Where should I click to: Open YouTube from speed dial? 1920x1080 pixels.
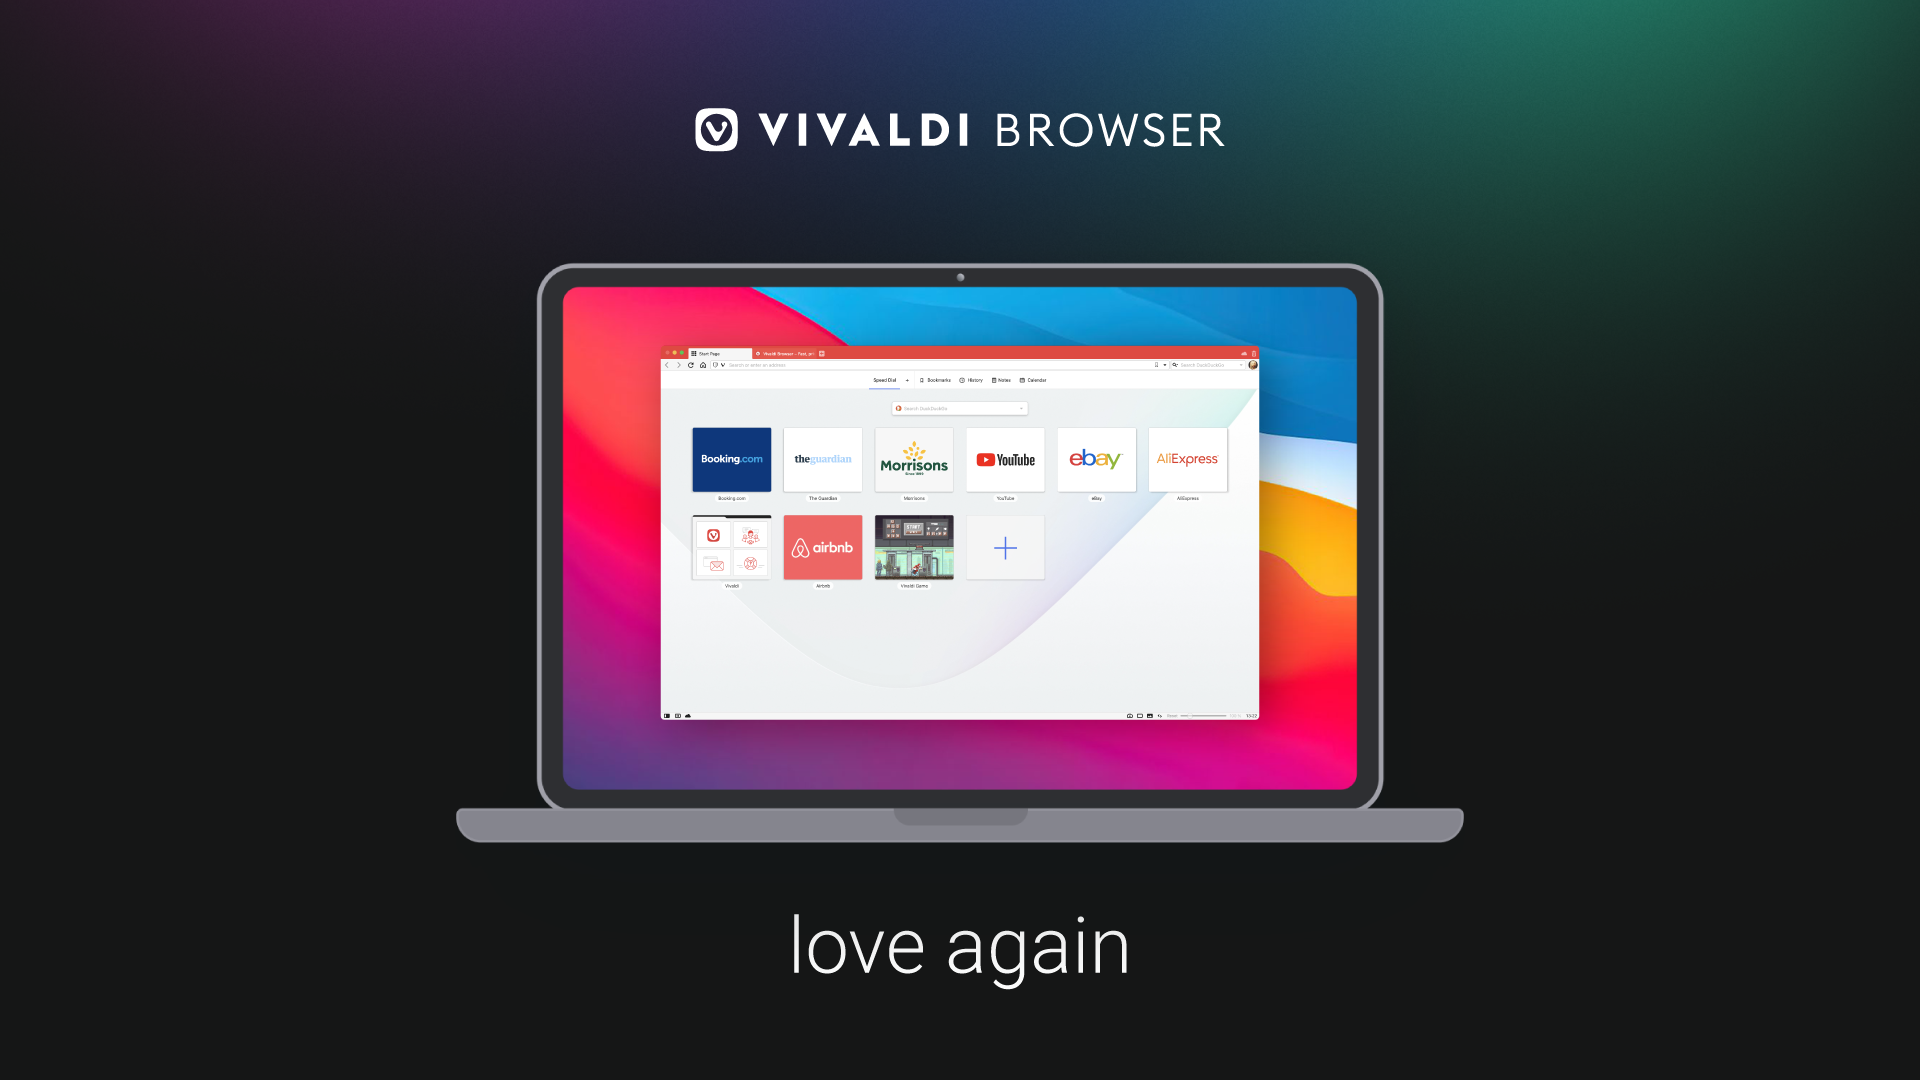click(x=1006, y=459)
